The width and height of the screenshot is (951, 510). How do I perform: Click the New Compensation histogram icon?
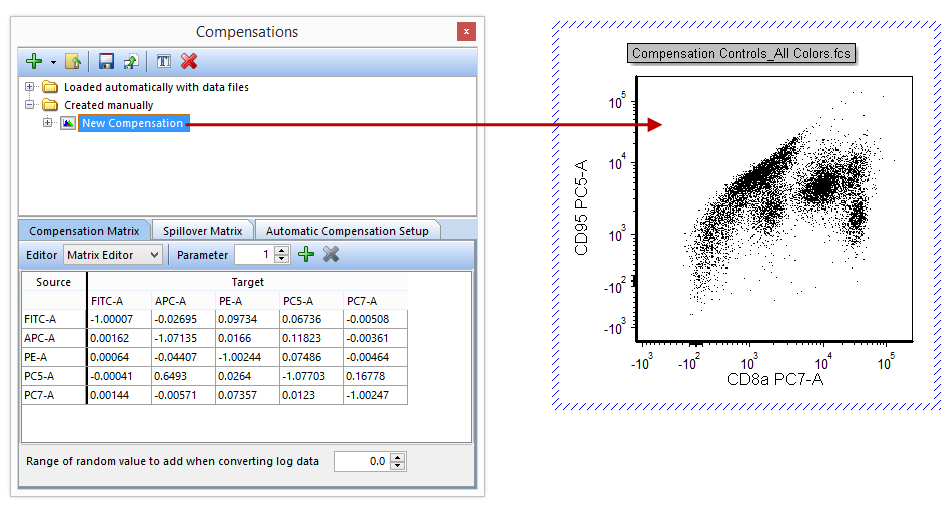click(x=68, y=123)
